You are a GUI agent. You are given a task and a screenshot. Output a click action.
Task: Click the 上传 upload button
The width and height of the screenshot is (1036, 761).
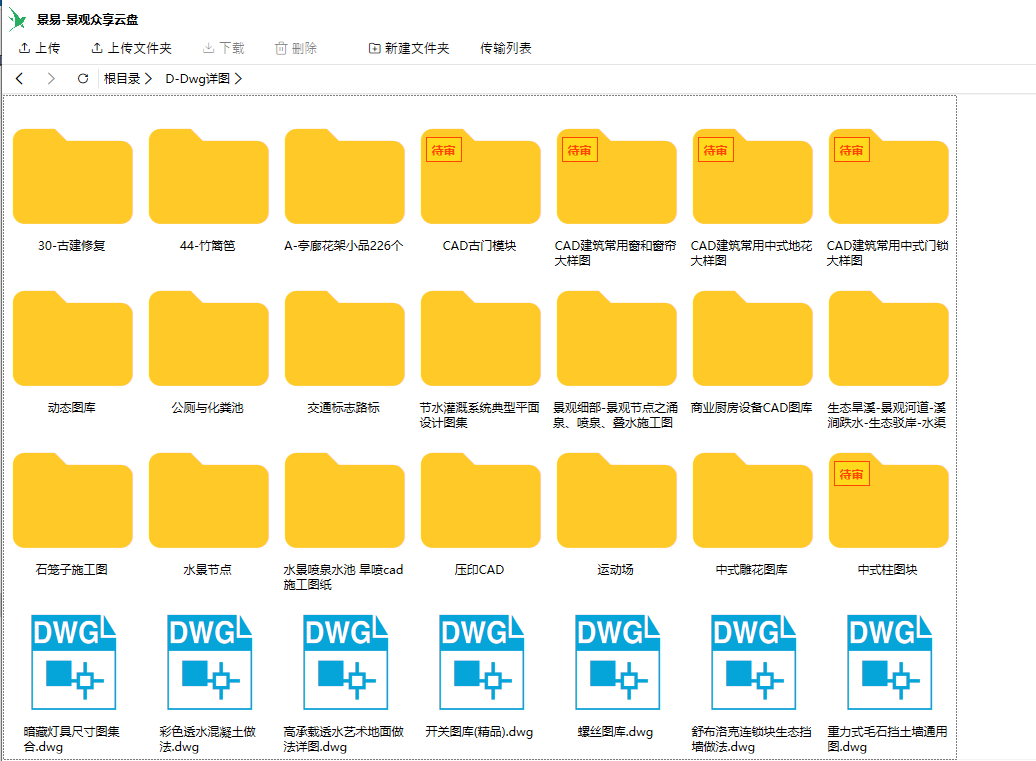click(39, 48)
